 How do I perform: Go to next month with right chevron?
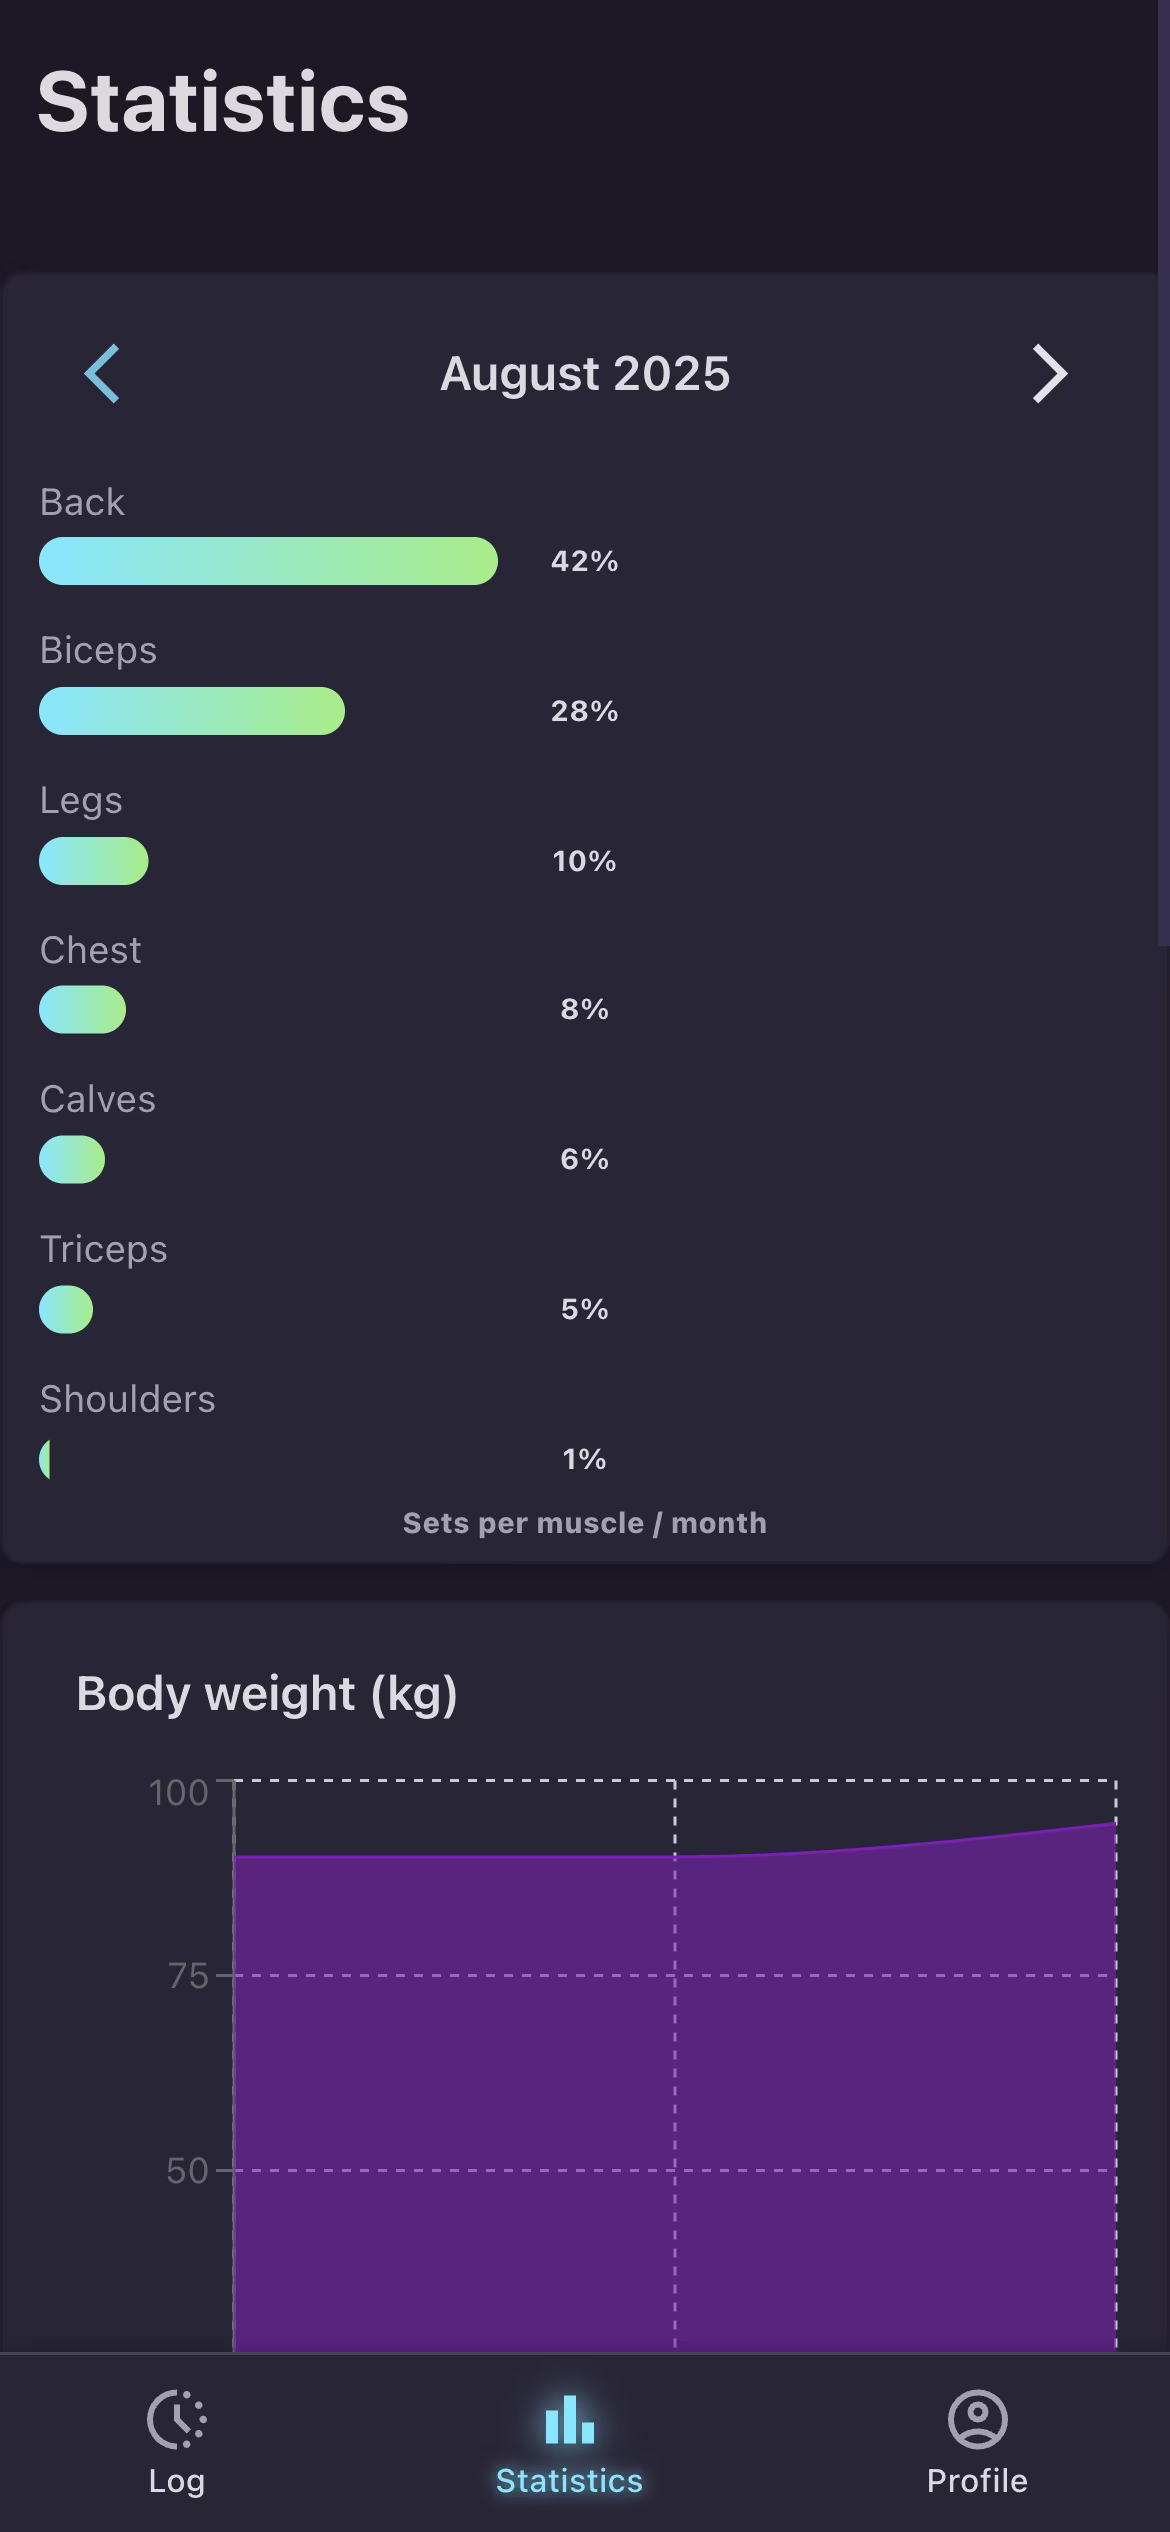[x=1049, y=374]
